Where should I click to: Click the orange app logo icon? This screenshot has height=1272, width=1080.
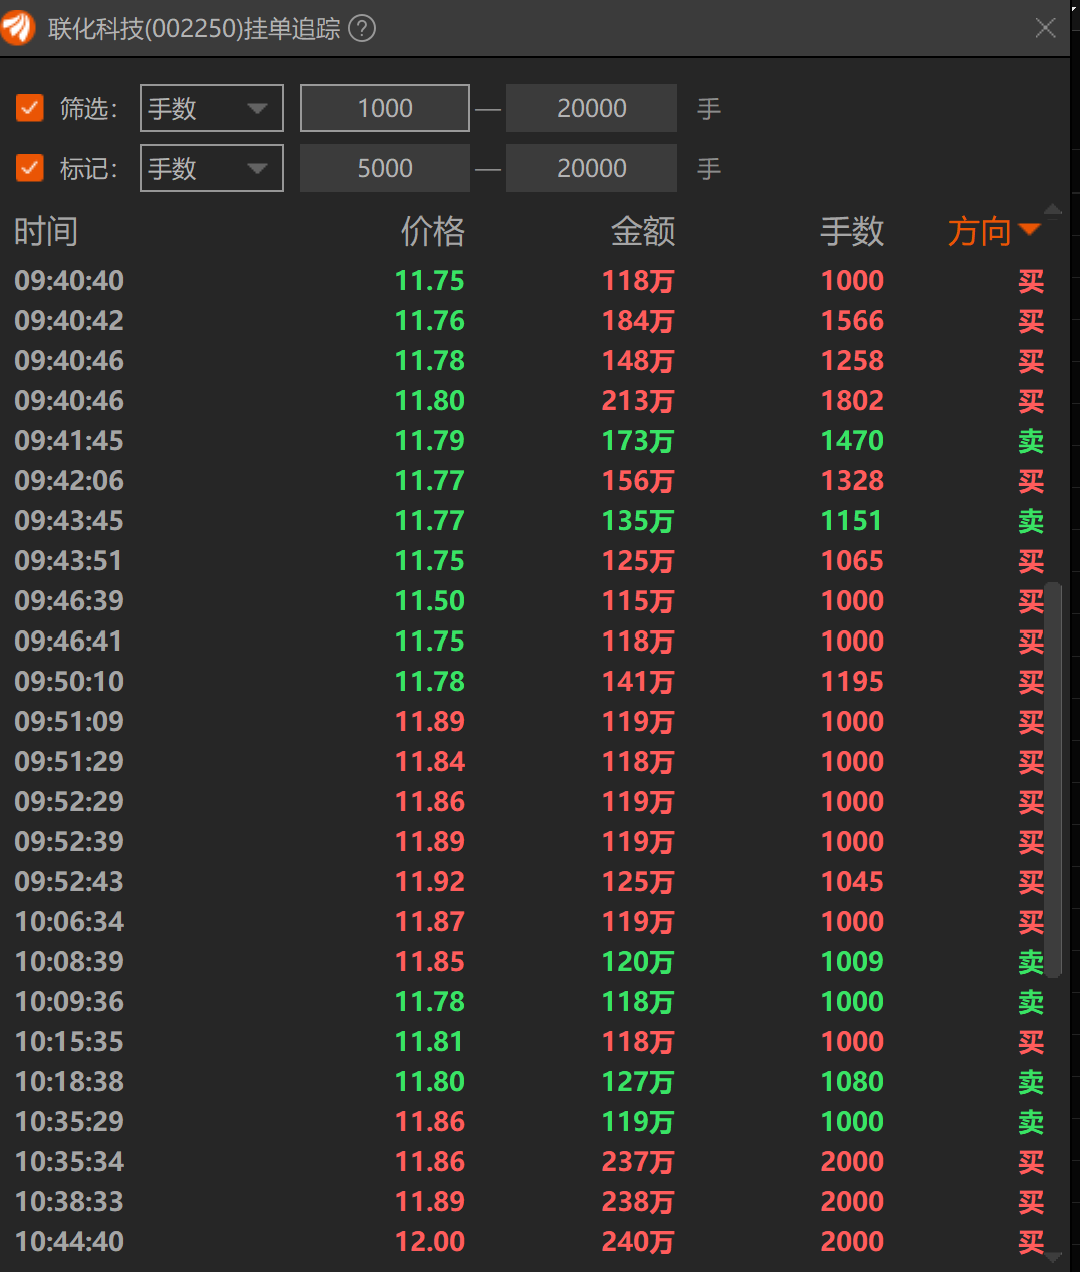(x=18, y=28)
